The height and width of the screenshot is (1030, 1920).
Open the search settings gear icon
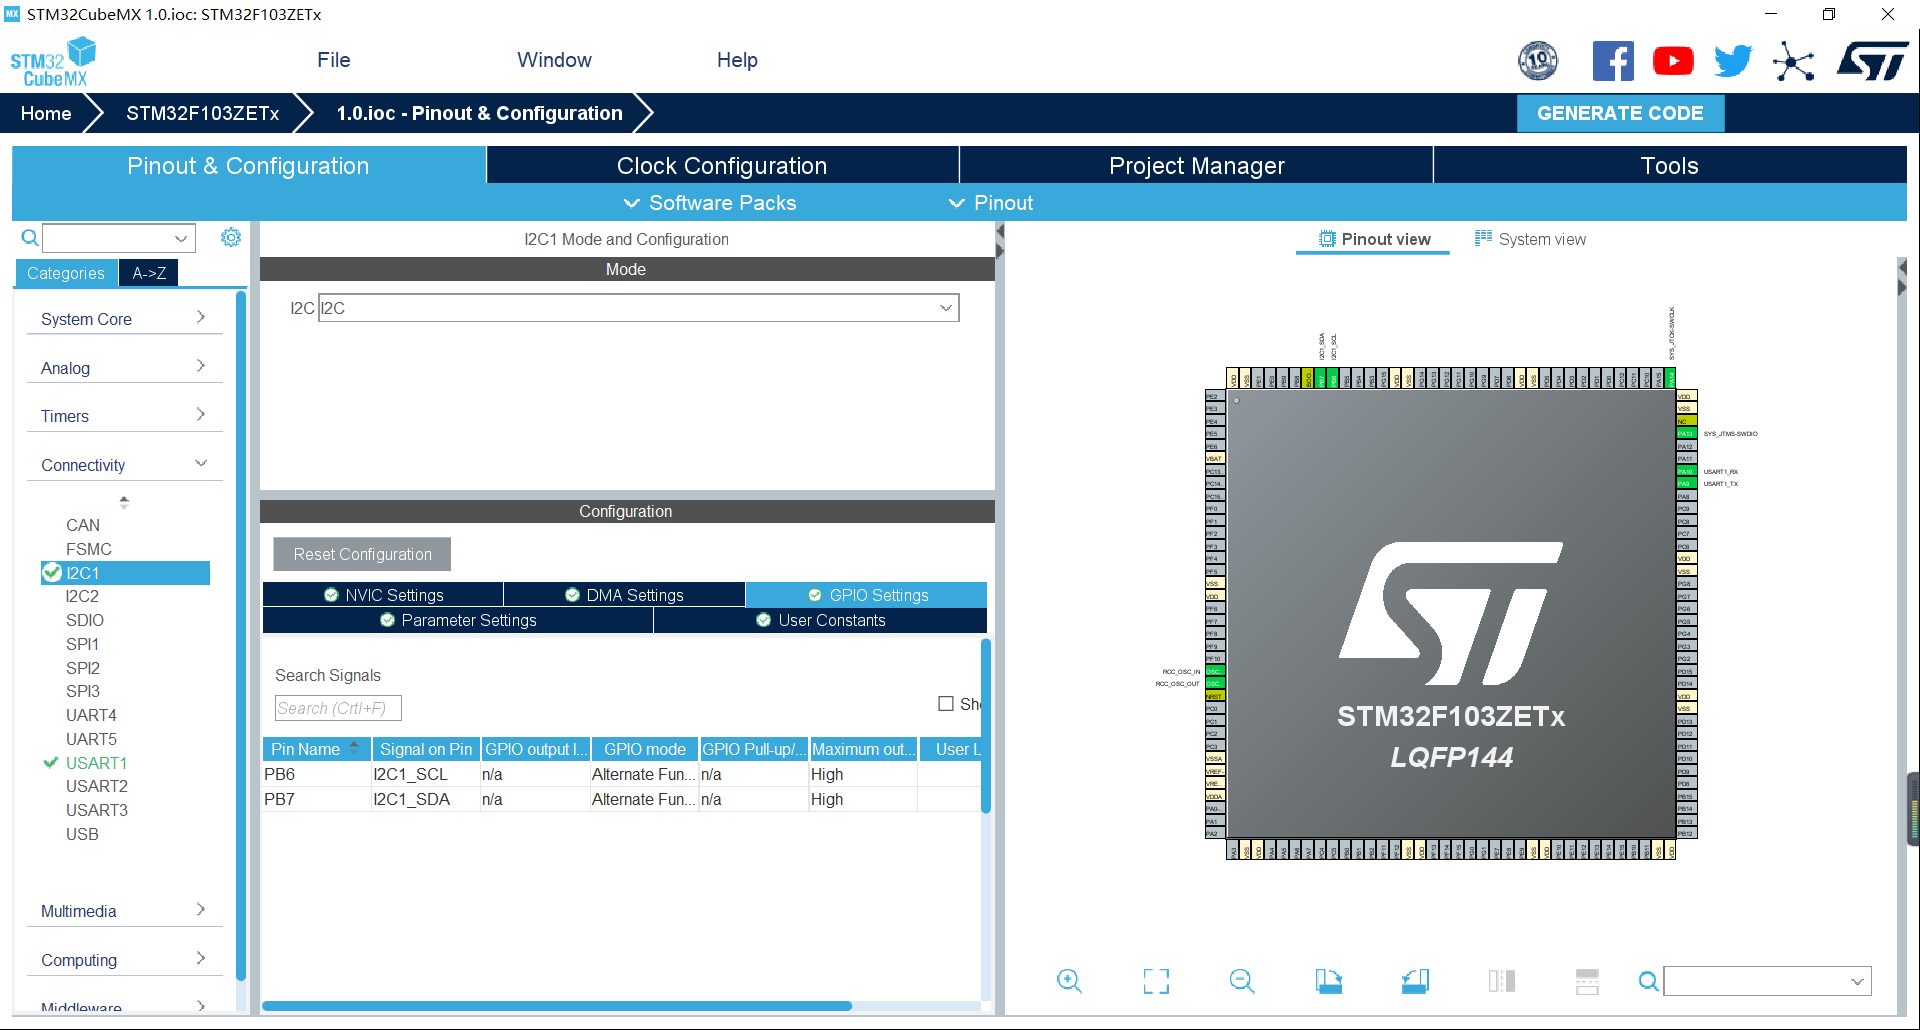tap(231, 237)
